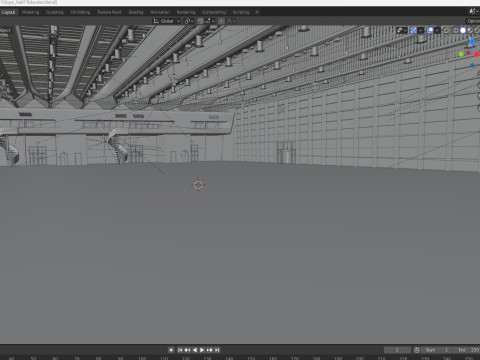Click the Start frame field

pos(437,350)
